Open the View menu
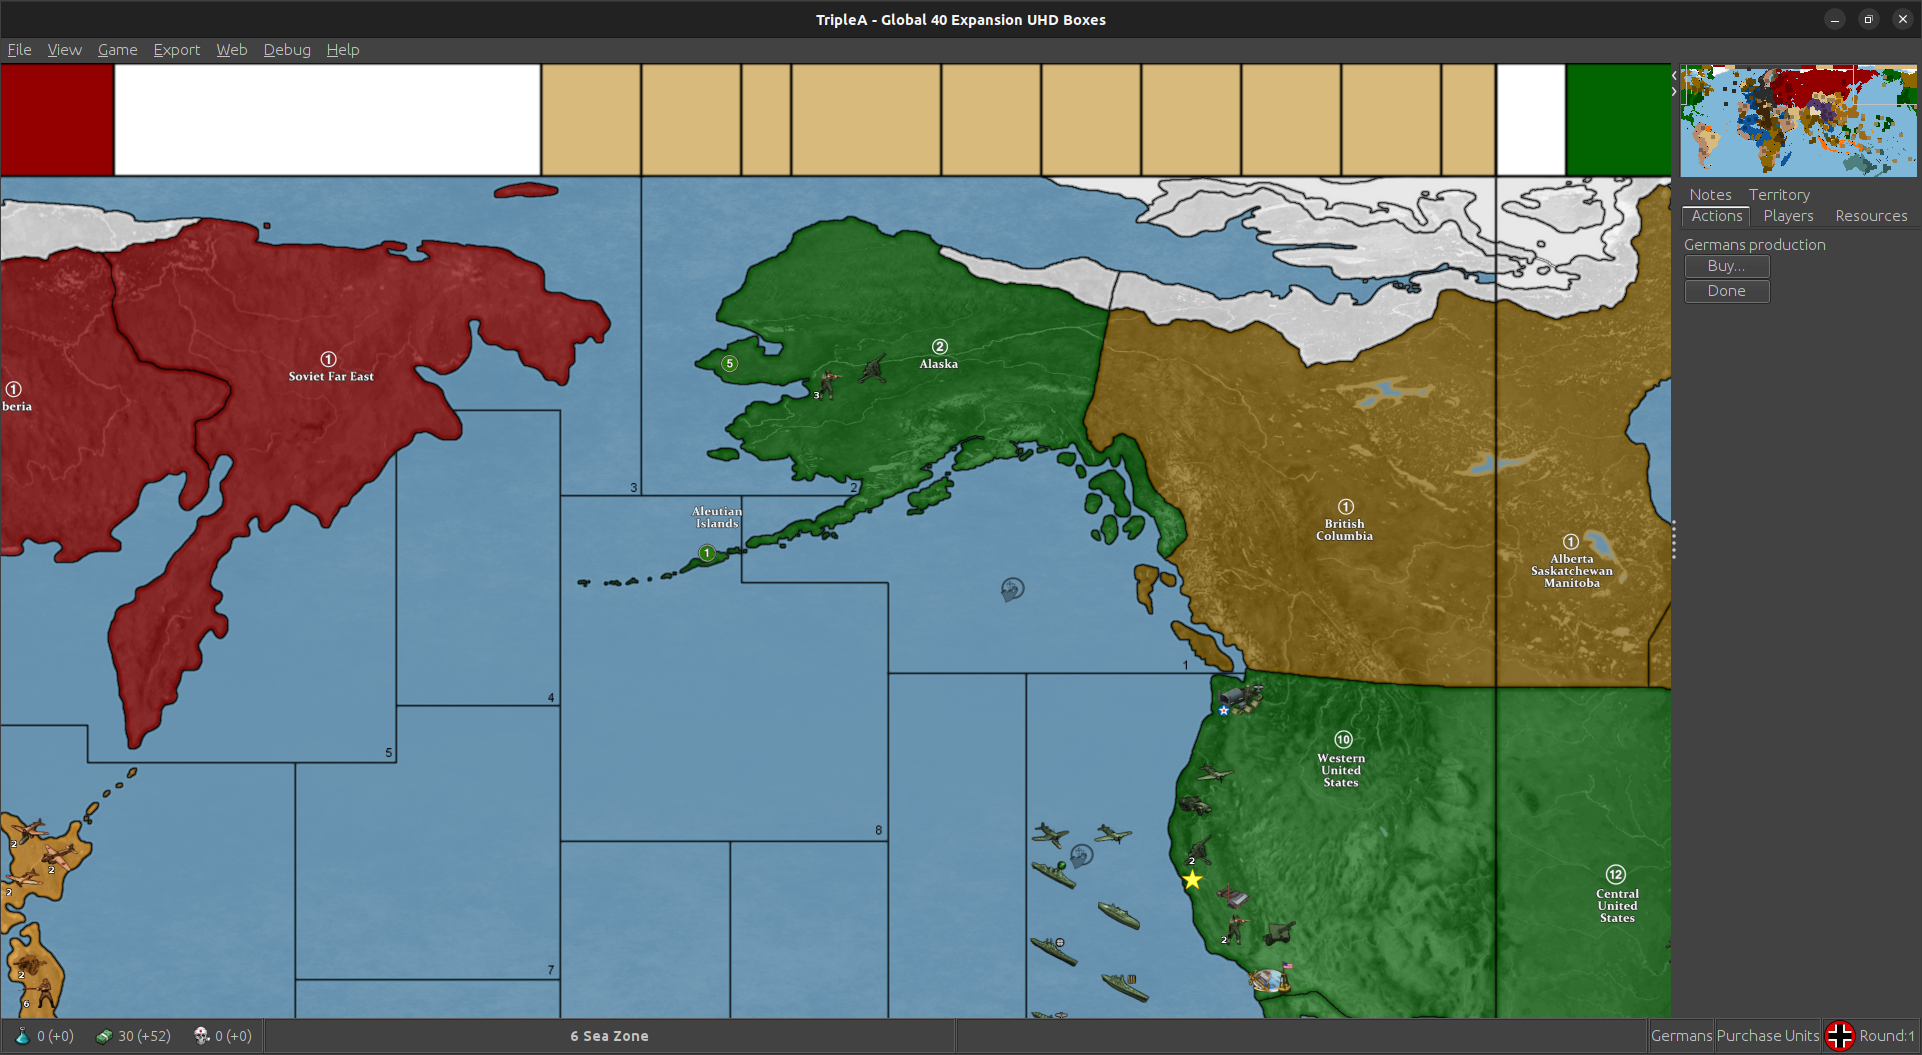The image size is (1922, 1055). click(64, 50)
